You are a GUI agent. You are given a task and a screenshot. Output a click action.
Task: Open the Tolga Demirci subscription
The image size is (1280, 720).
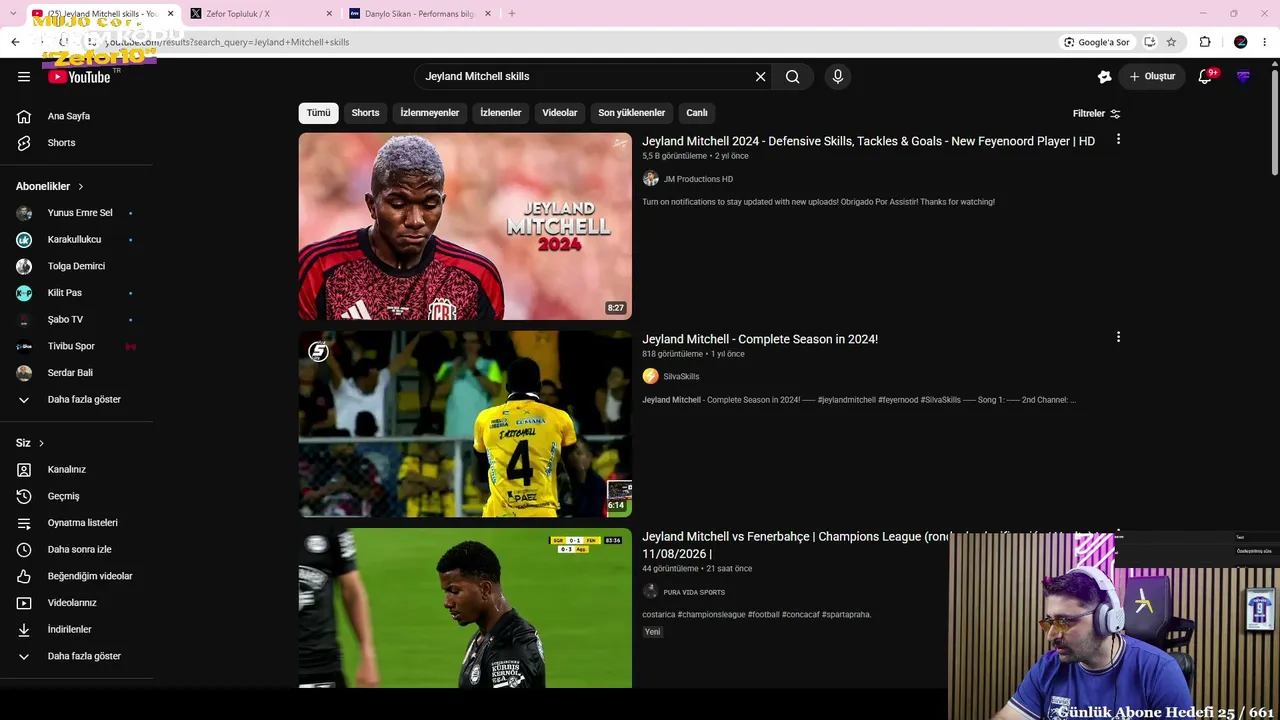point(76,266)
